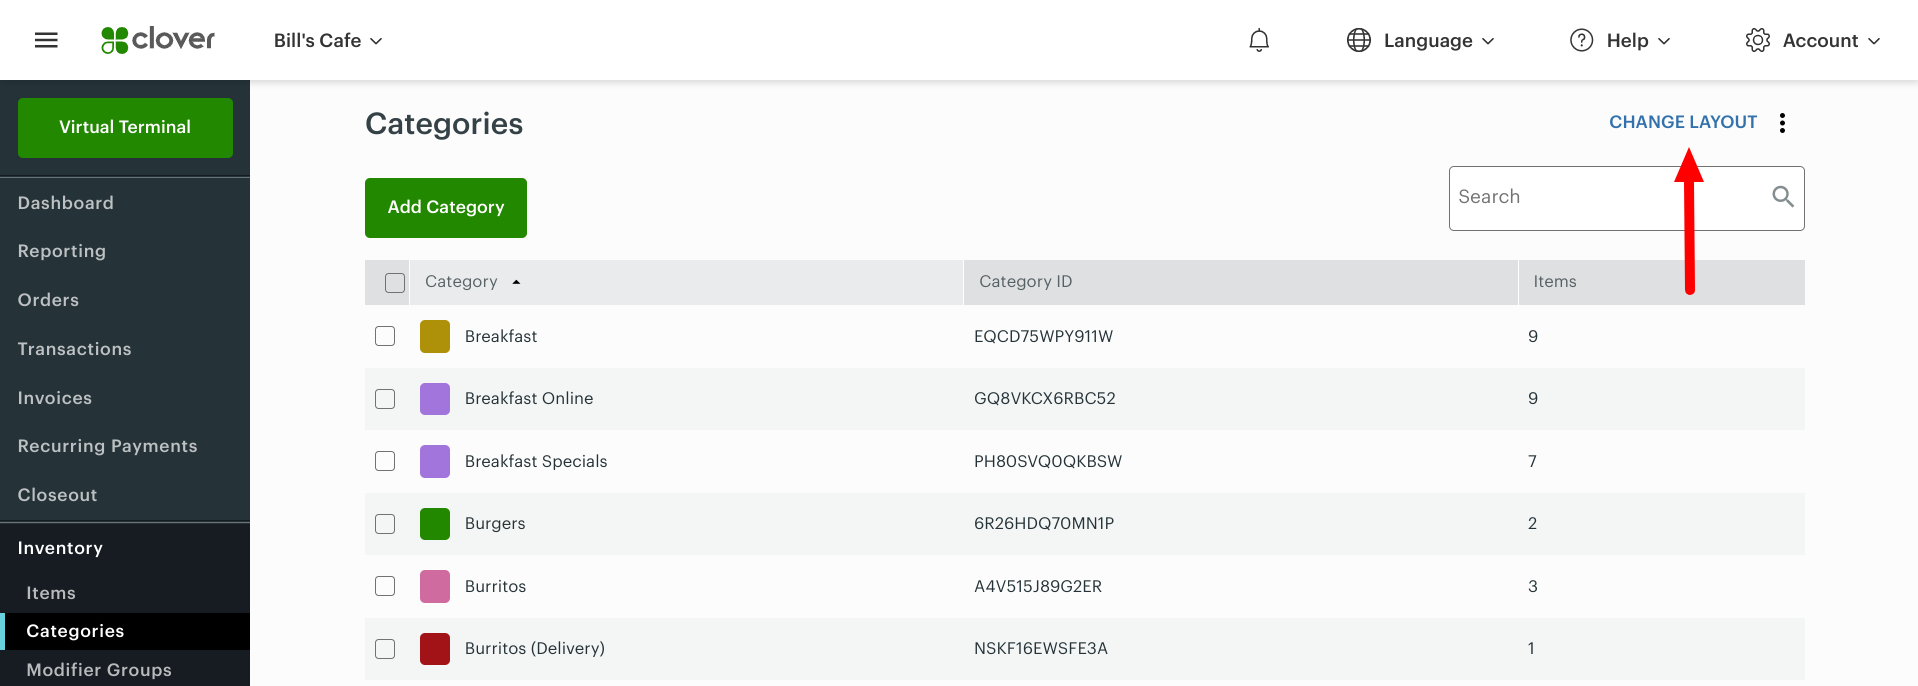Sort by the Category column arrow

pyautogui.click(x=516, y=282)
